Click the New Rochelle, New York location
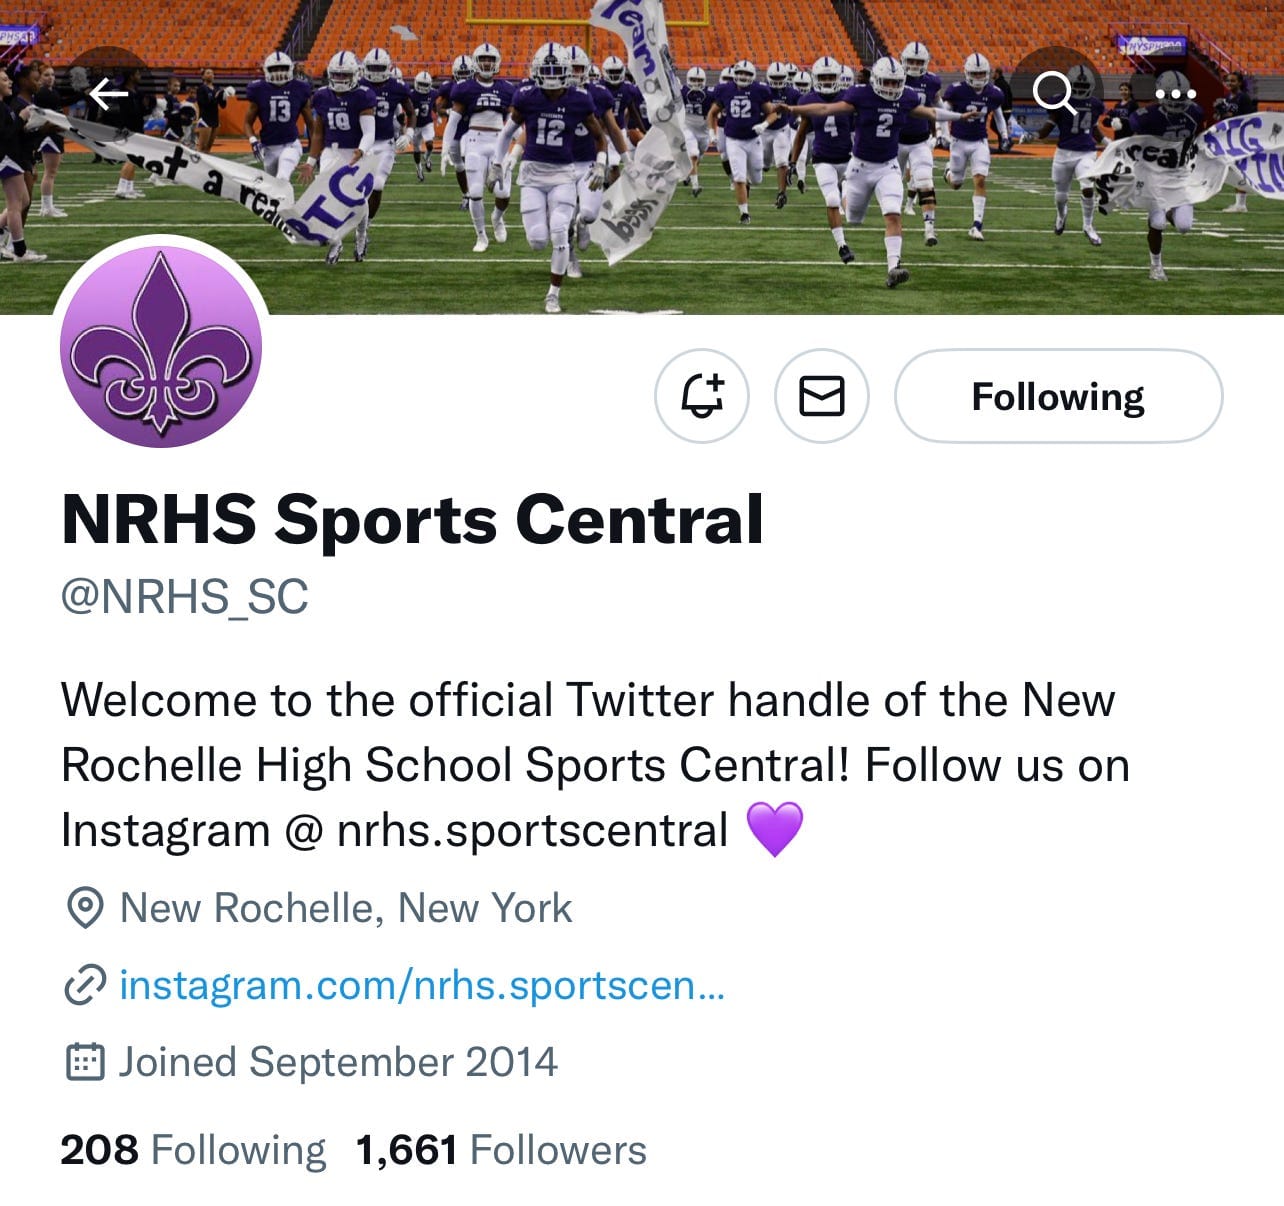This screenshot has height=1206, width=1284. pos(346,908)
